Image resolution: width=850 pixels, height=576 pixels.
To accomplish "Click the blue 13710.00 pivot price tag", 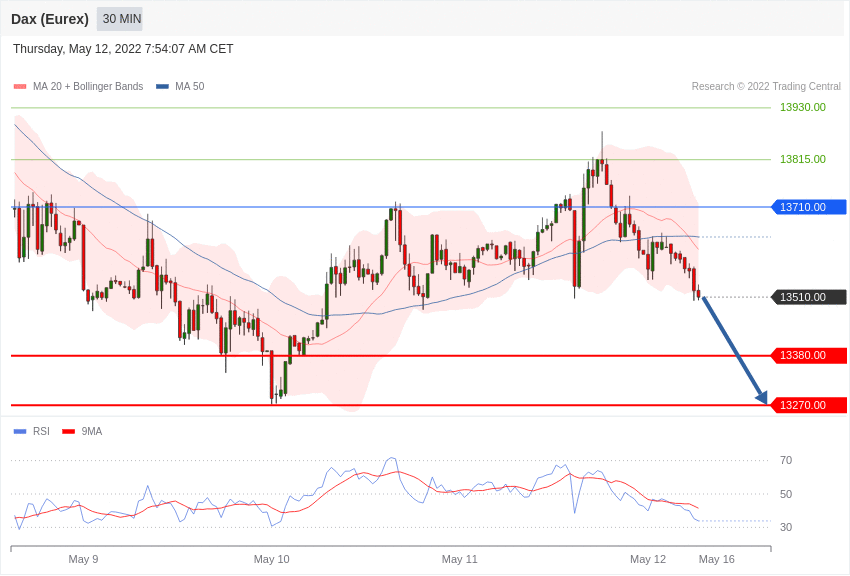I will point(808,207).
